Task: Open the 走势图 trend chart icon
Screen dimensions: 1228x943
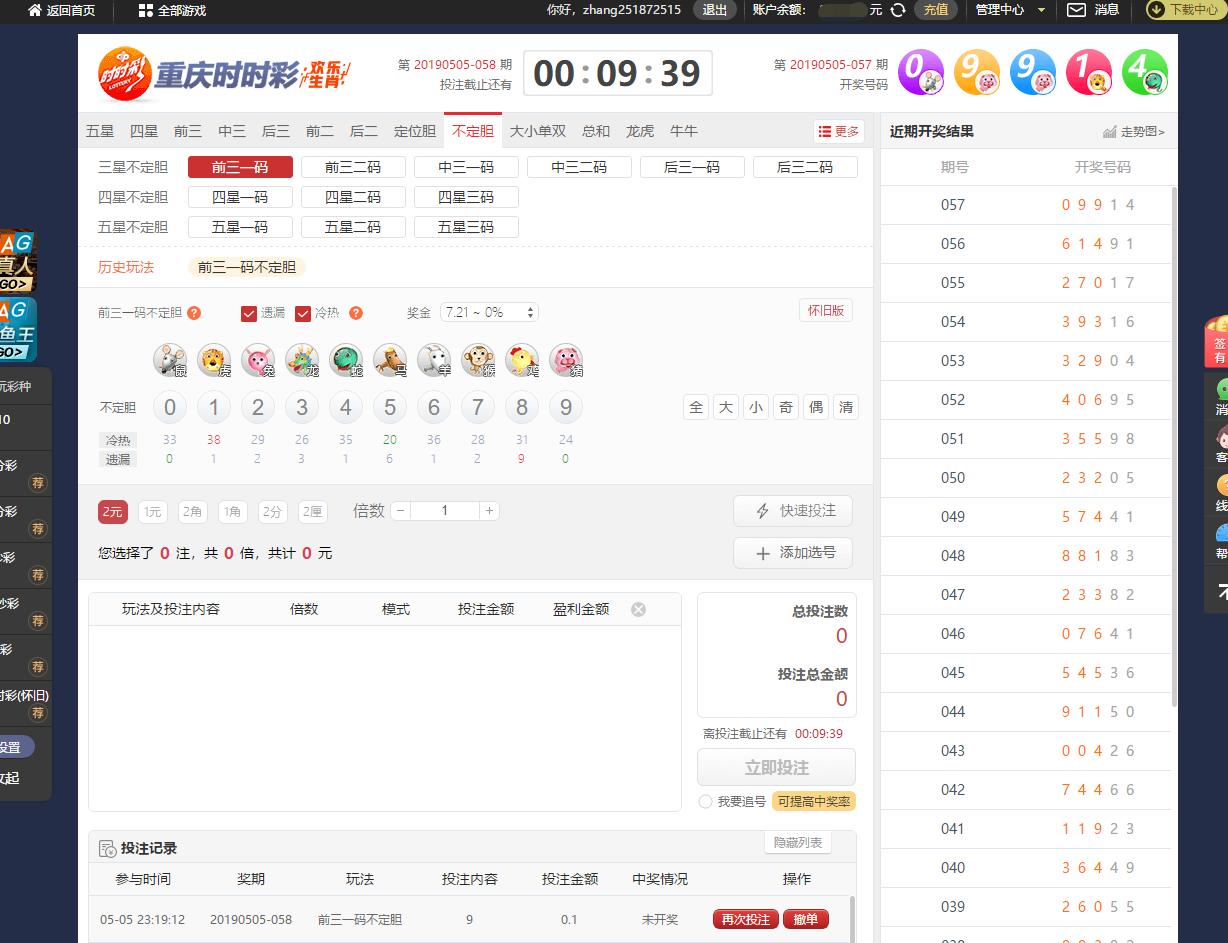Action: tap(1110, 132)
